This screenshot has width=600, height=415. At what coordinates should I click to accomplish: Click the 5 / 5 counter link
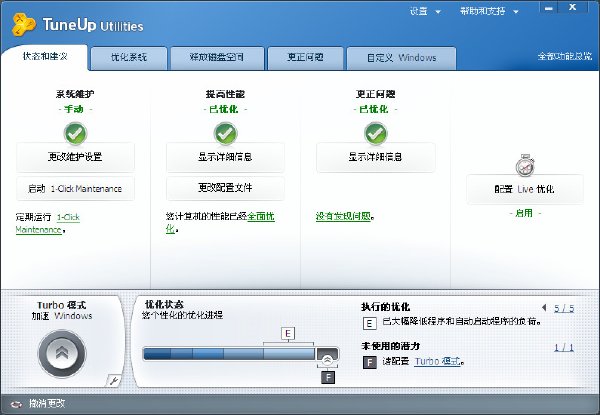point(564,308)
